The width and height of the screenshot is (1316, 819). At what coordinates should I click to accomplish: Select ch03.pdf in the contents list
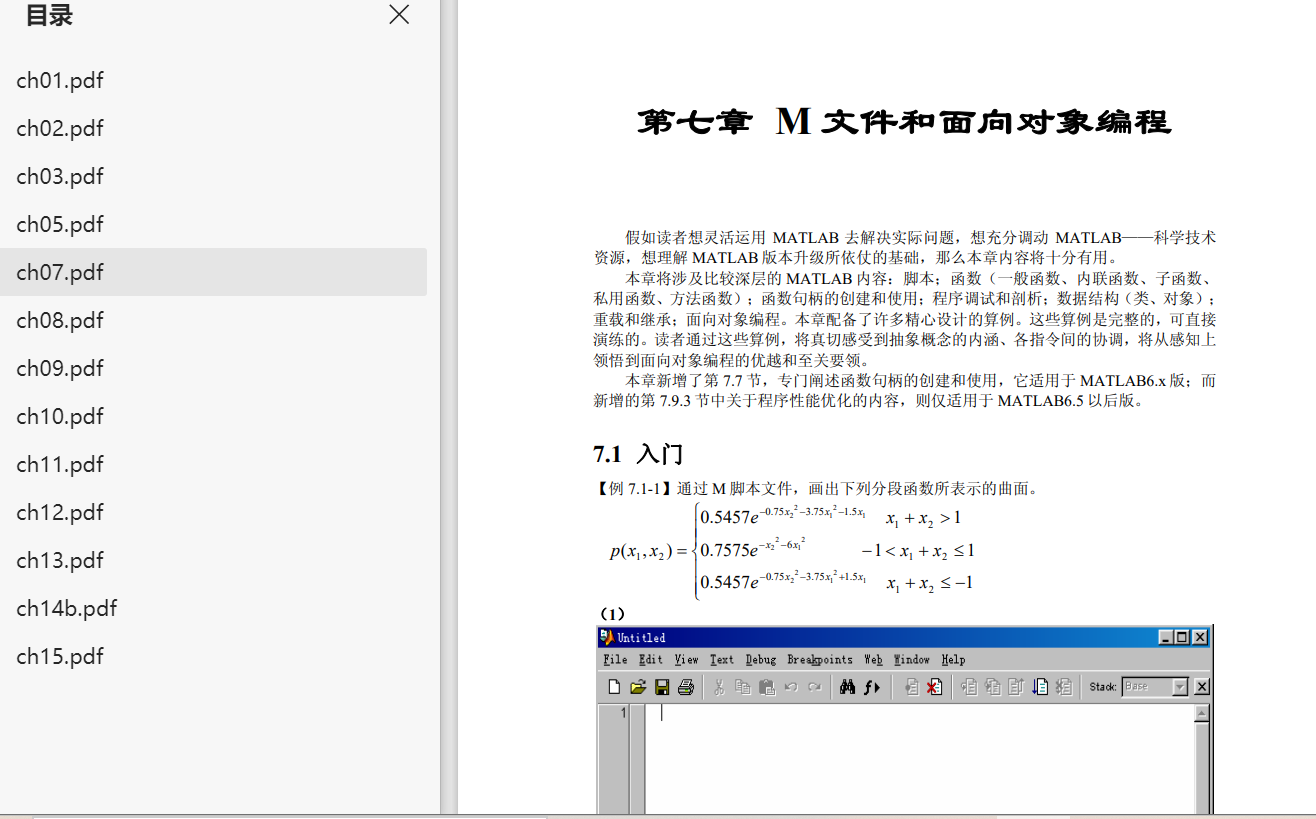point(213,176)
